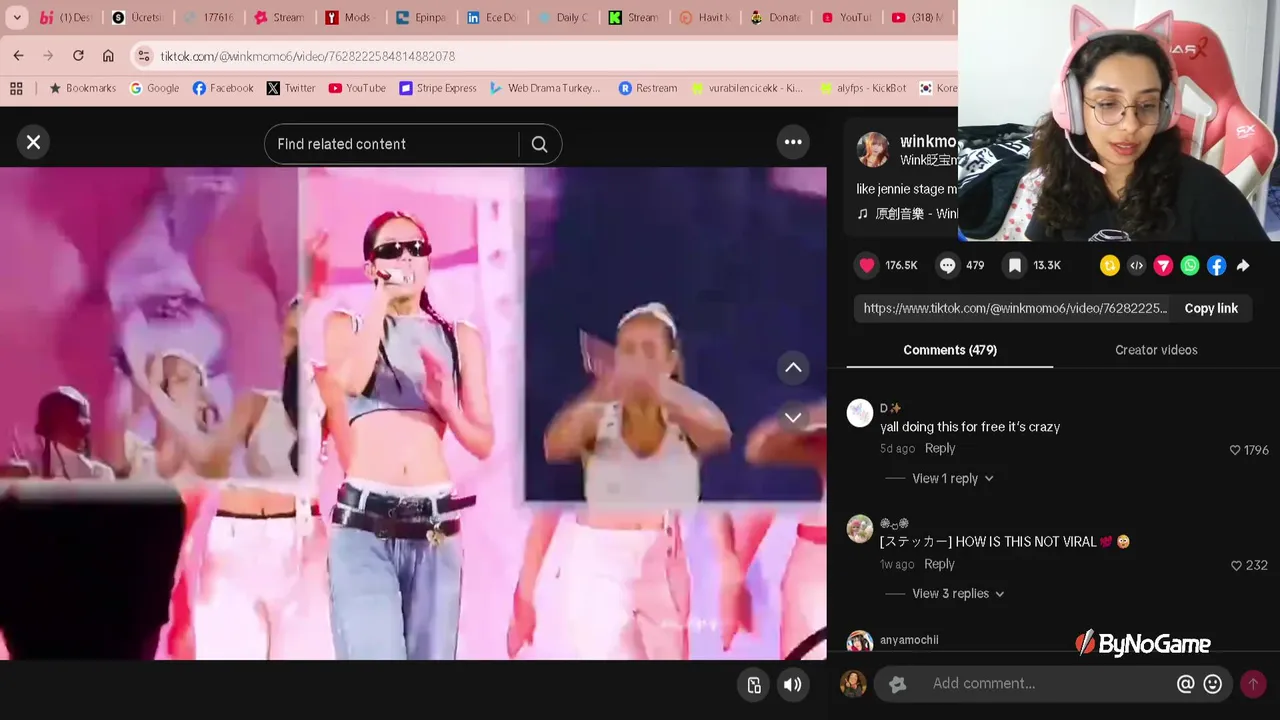Open the winkmo creator profile avatar

pos(873,150)
